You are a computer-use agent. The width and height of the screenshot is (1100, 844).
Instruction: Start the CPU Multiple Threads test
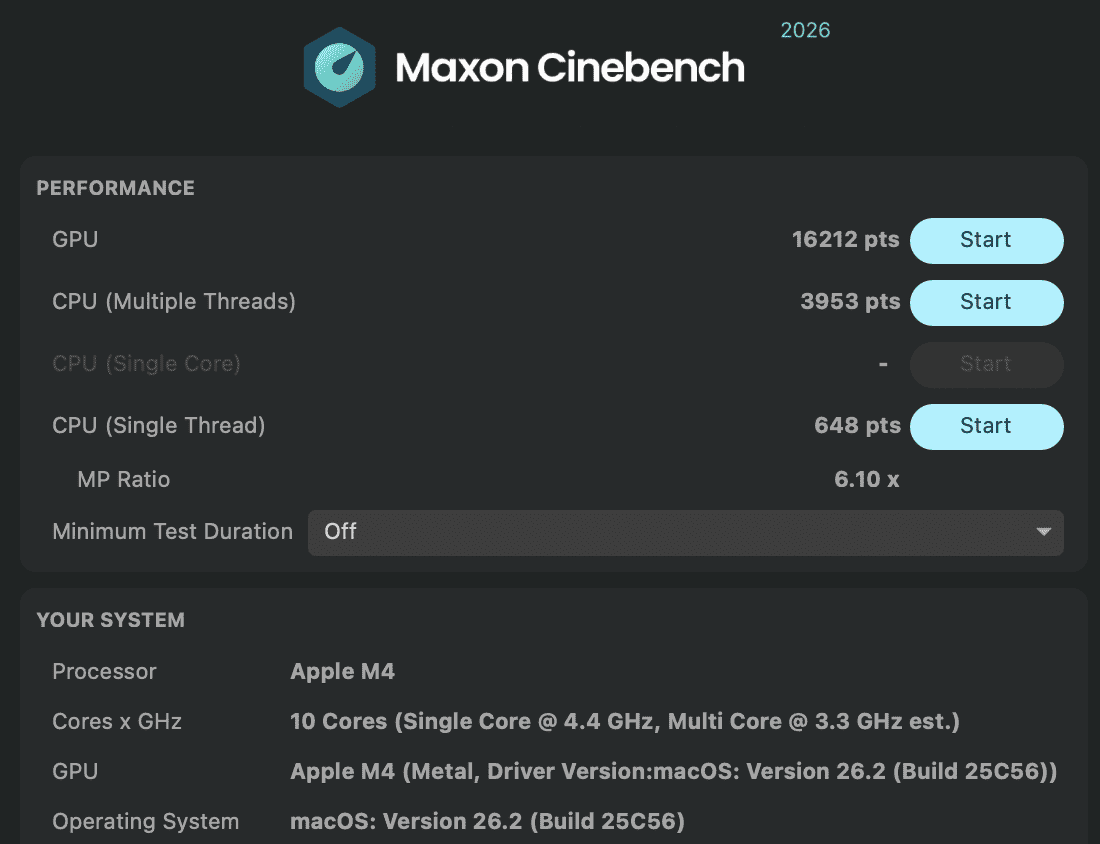(986, 302)
